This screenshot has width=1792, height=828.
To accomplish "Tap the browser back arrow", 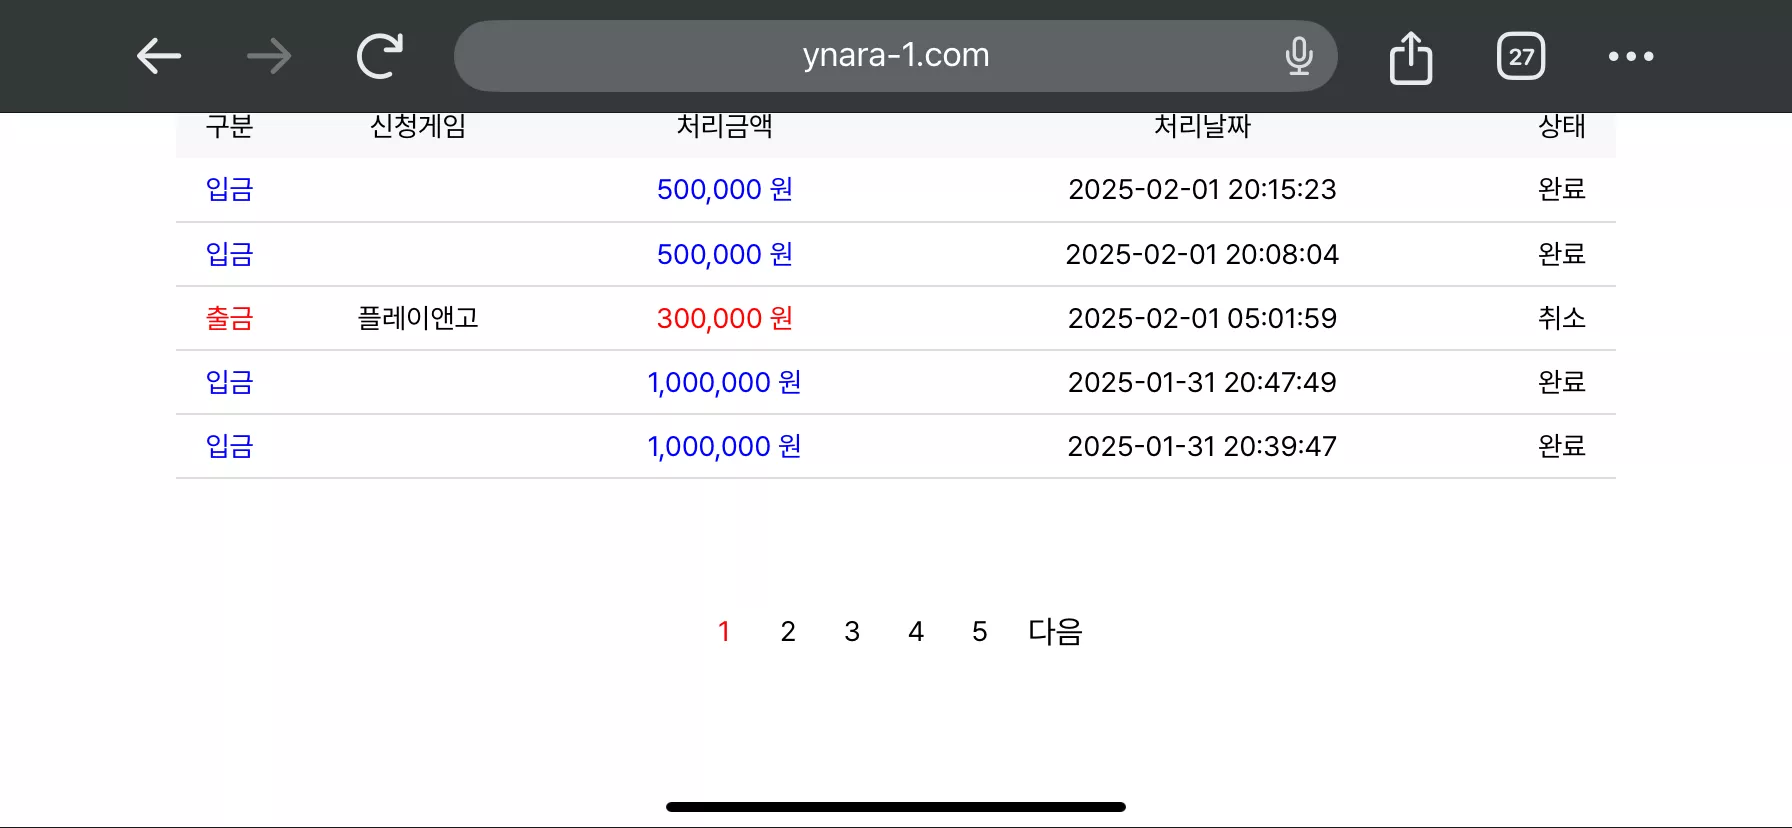I will 159,56.
